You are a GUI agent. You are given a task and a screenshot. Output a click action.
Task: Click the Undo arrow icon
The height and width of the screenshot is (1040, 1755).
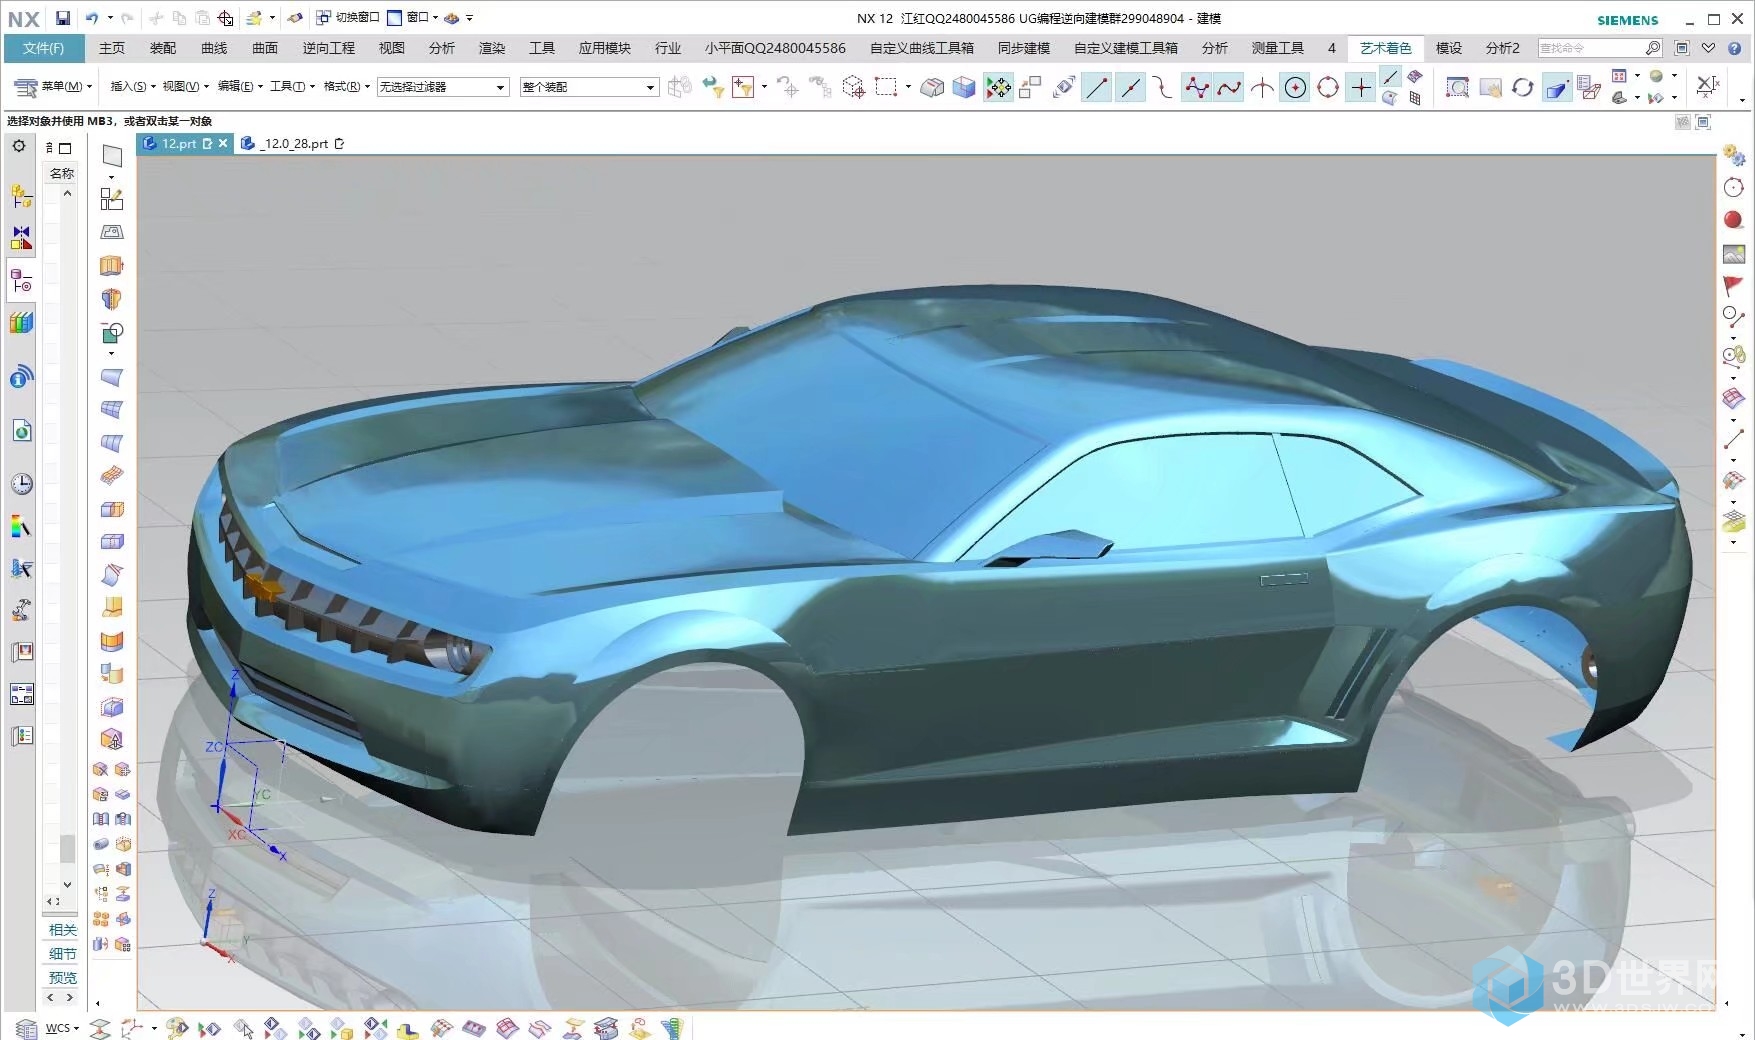click(92, 18)
